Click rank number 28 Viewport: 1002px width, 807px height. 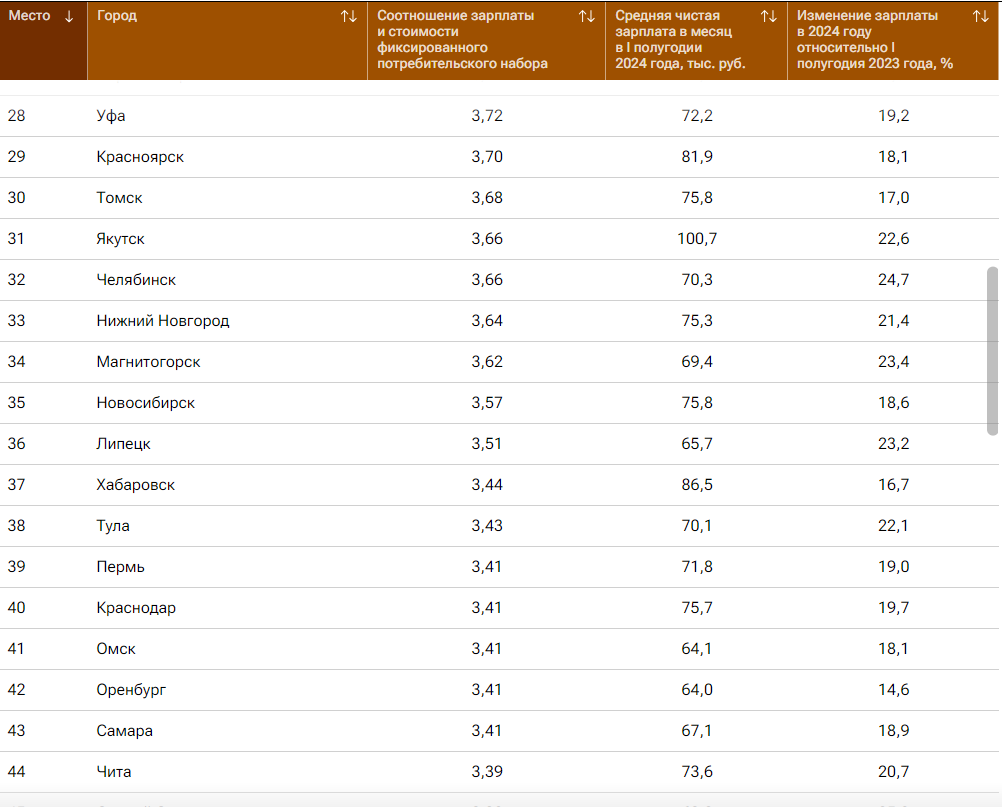17,116
